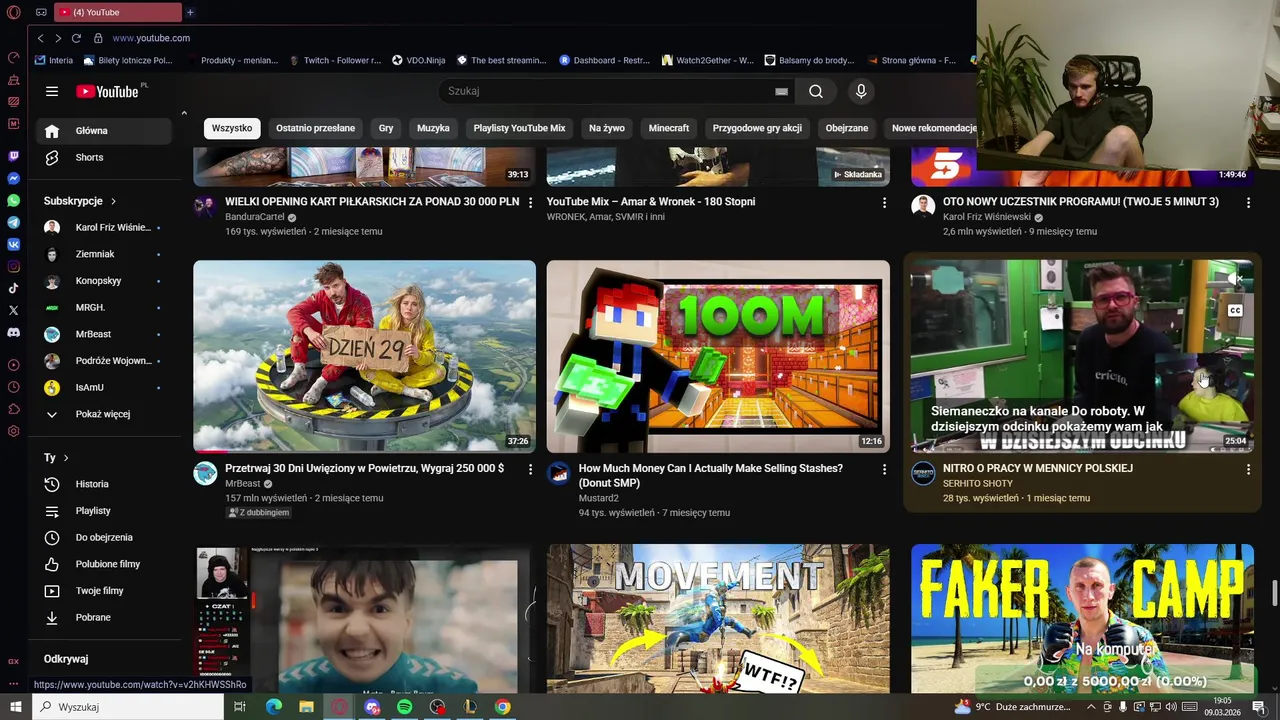Open TikTok in the Opera sidebar
Screen dimensions: 1280x720
[14, 288]
